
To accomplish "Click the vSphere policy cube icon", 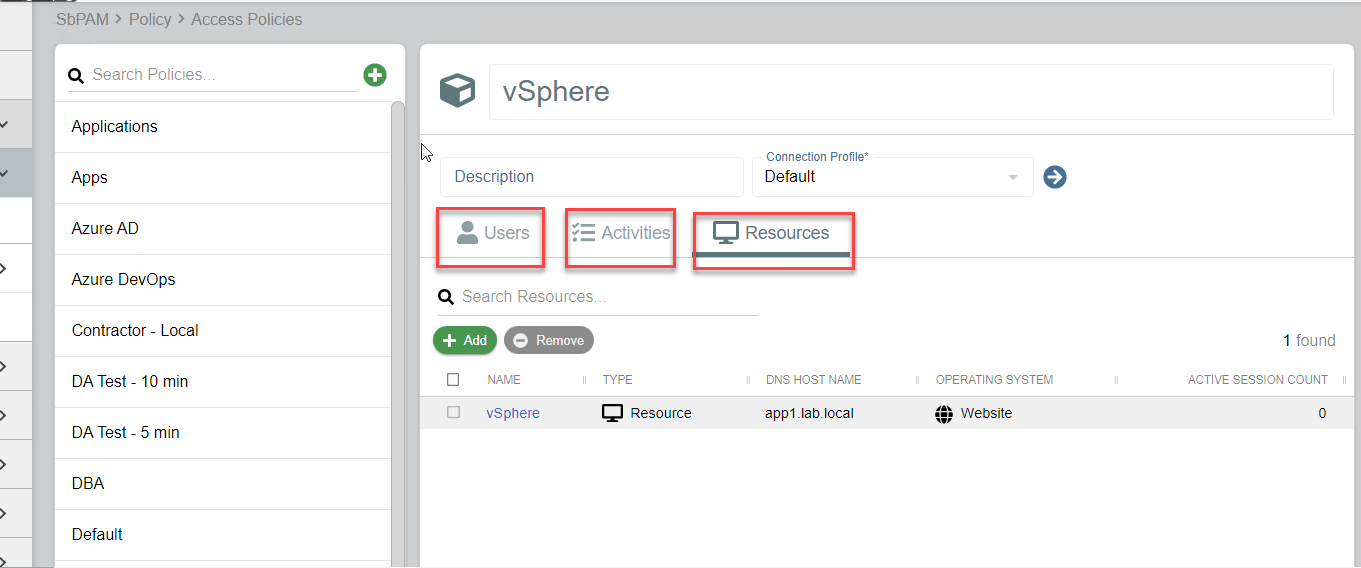I will coord(457,91).
